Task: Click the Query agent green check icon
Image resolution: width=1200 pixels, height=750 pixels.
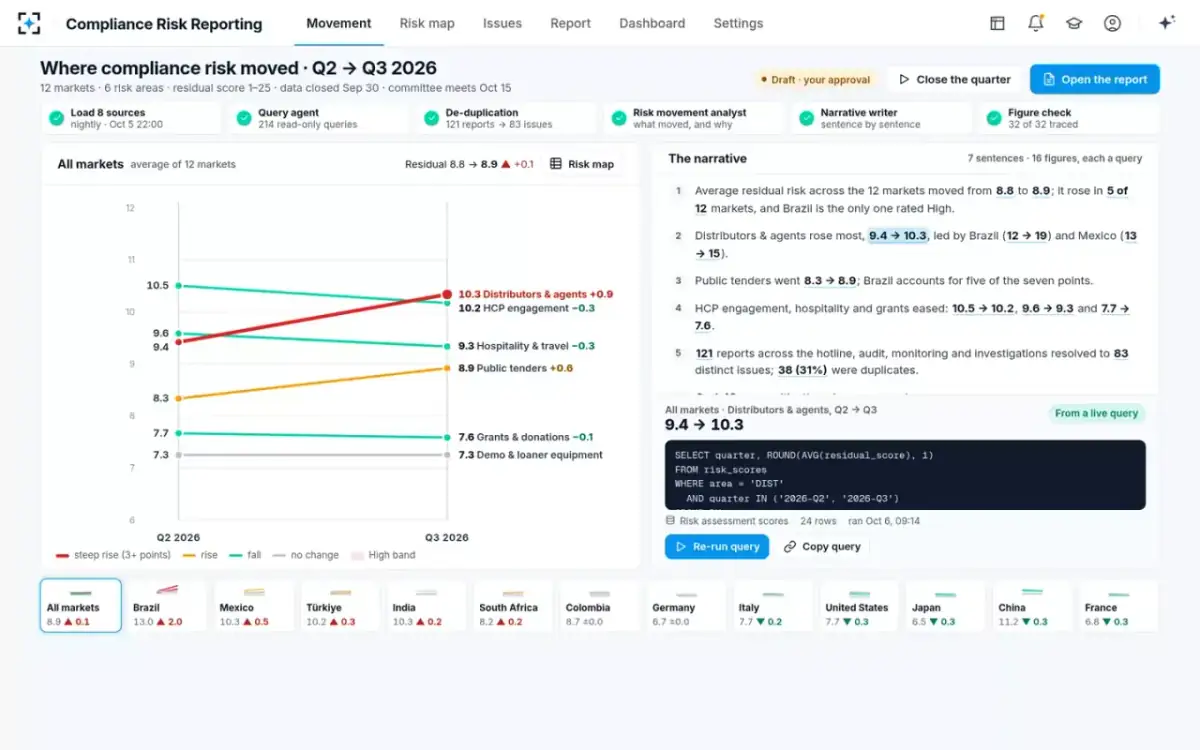Action: point(244,118)
